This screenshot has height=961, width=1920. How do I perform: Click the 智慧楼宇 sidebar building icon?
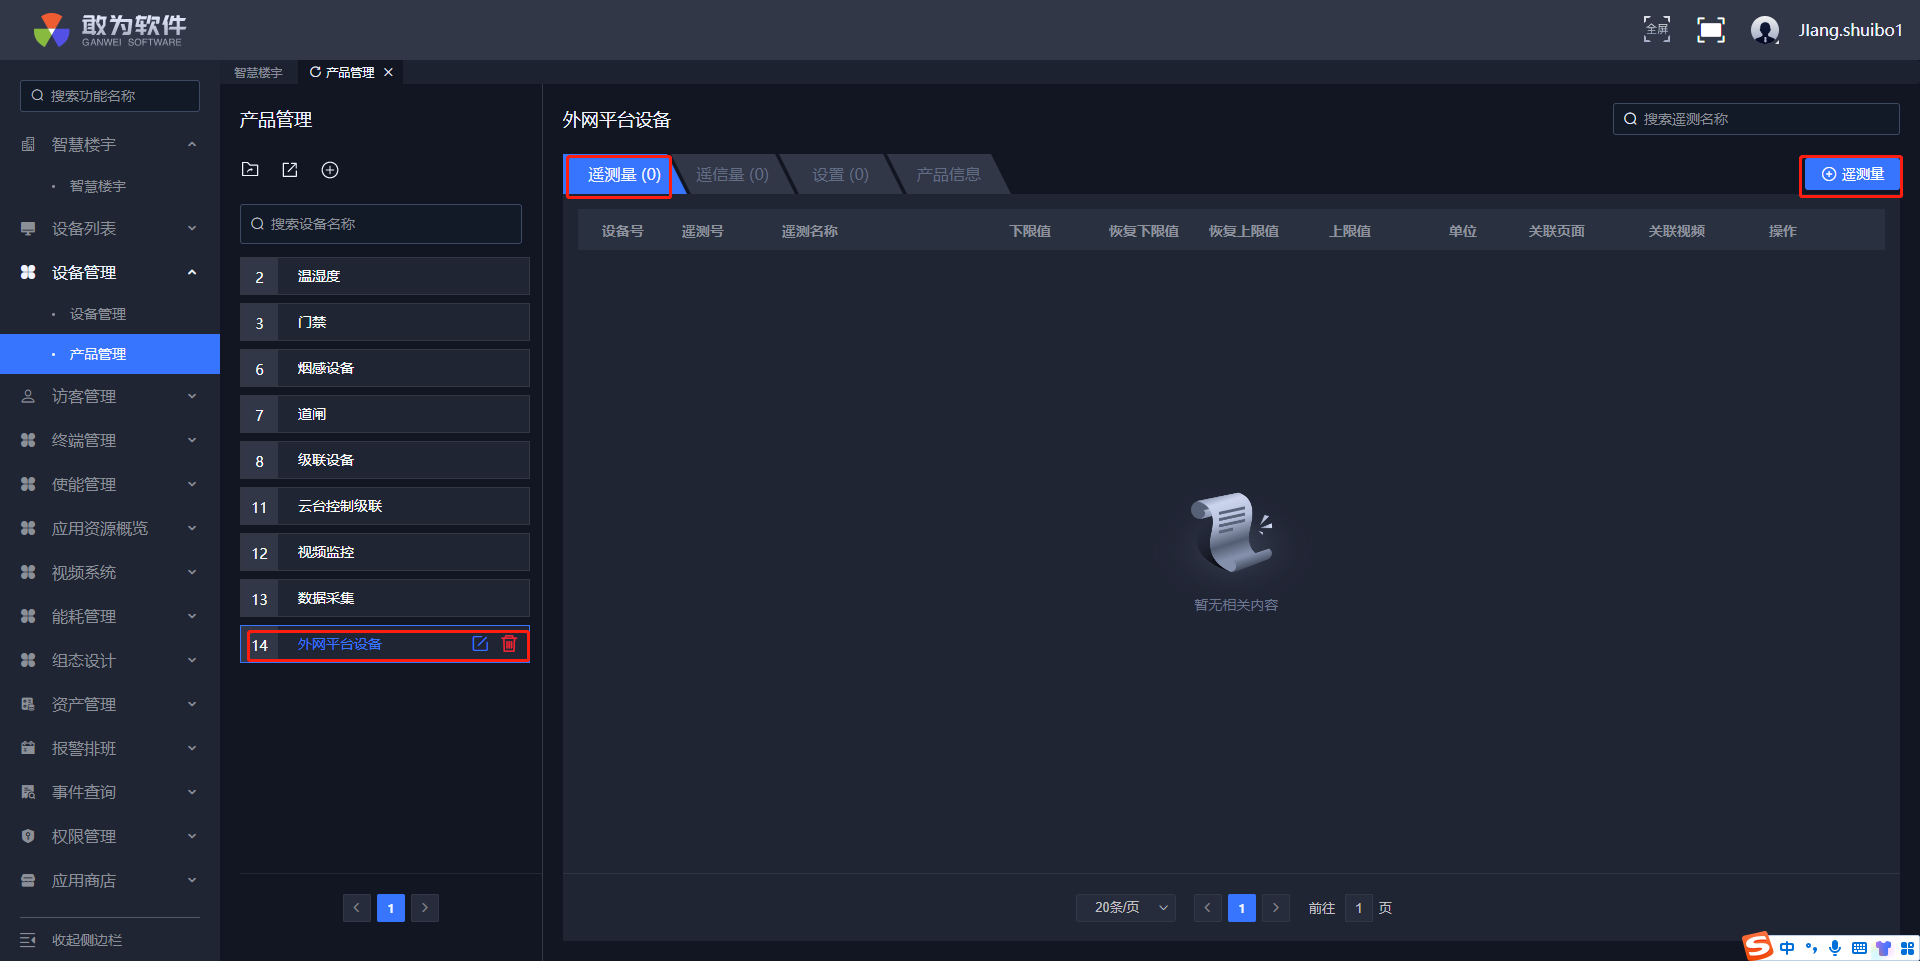click(28, 145)
